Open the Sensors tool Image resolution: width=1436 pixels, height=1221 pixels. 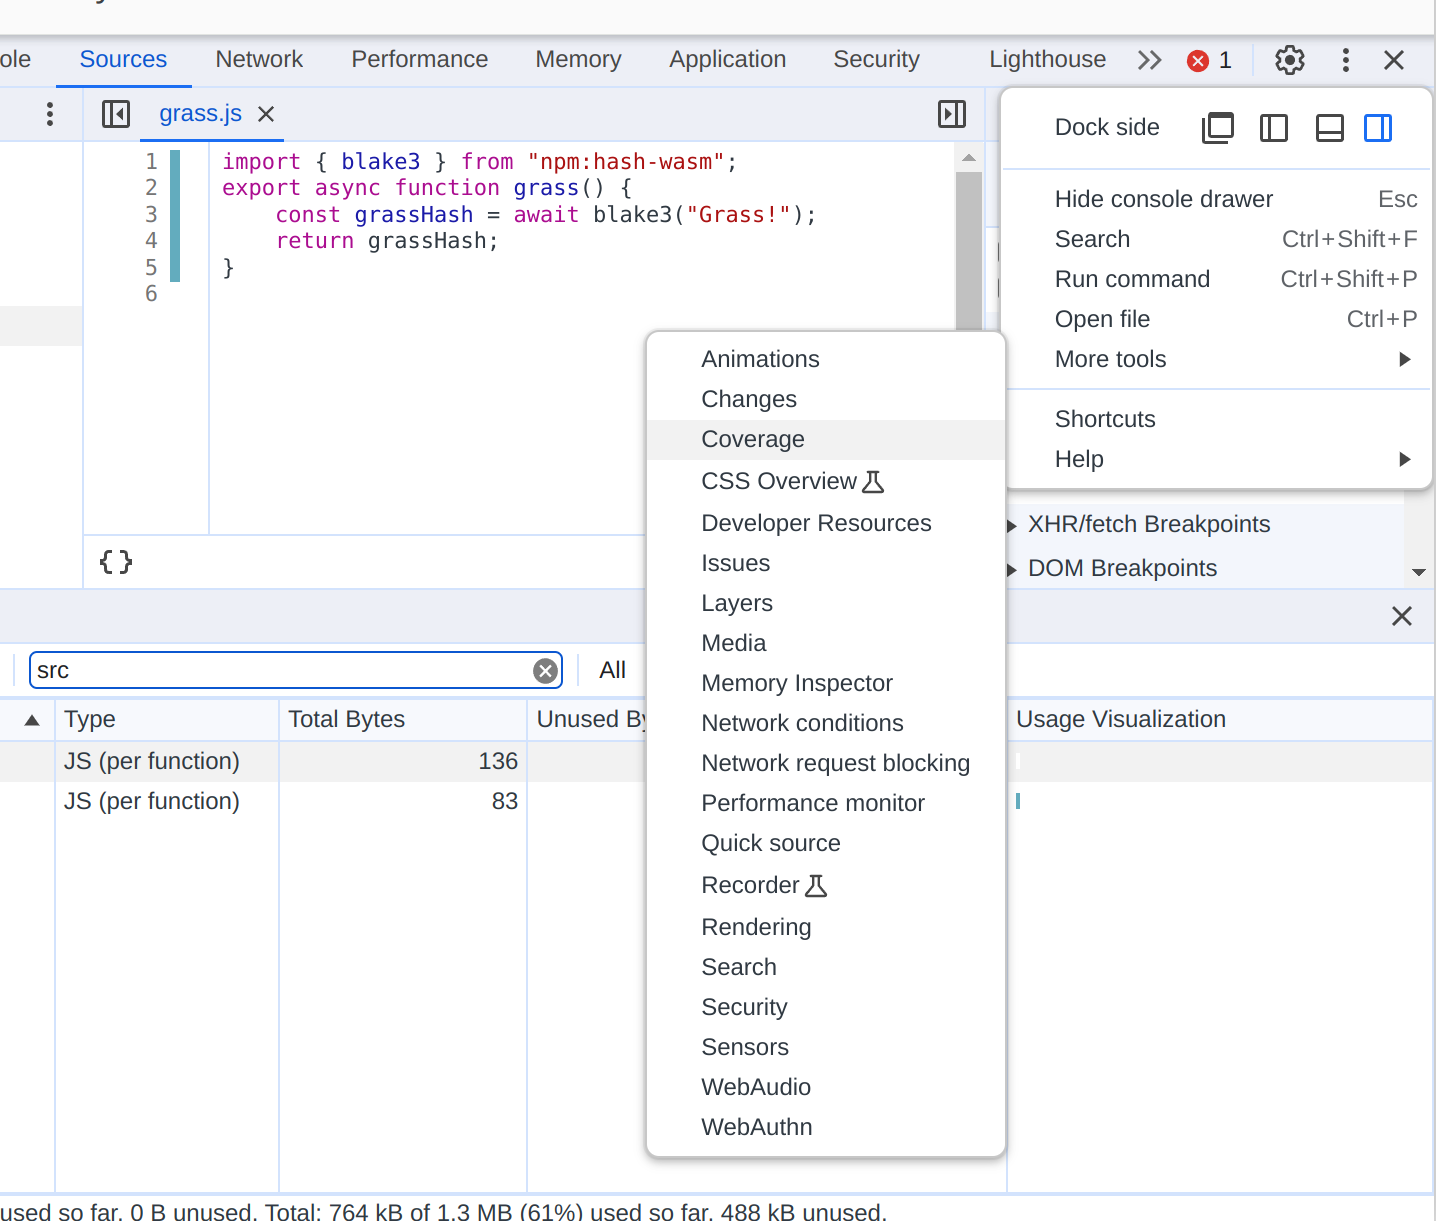pyautogui.click(x=826, y=1047)
